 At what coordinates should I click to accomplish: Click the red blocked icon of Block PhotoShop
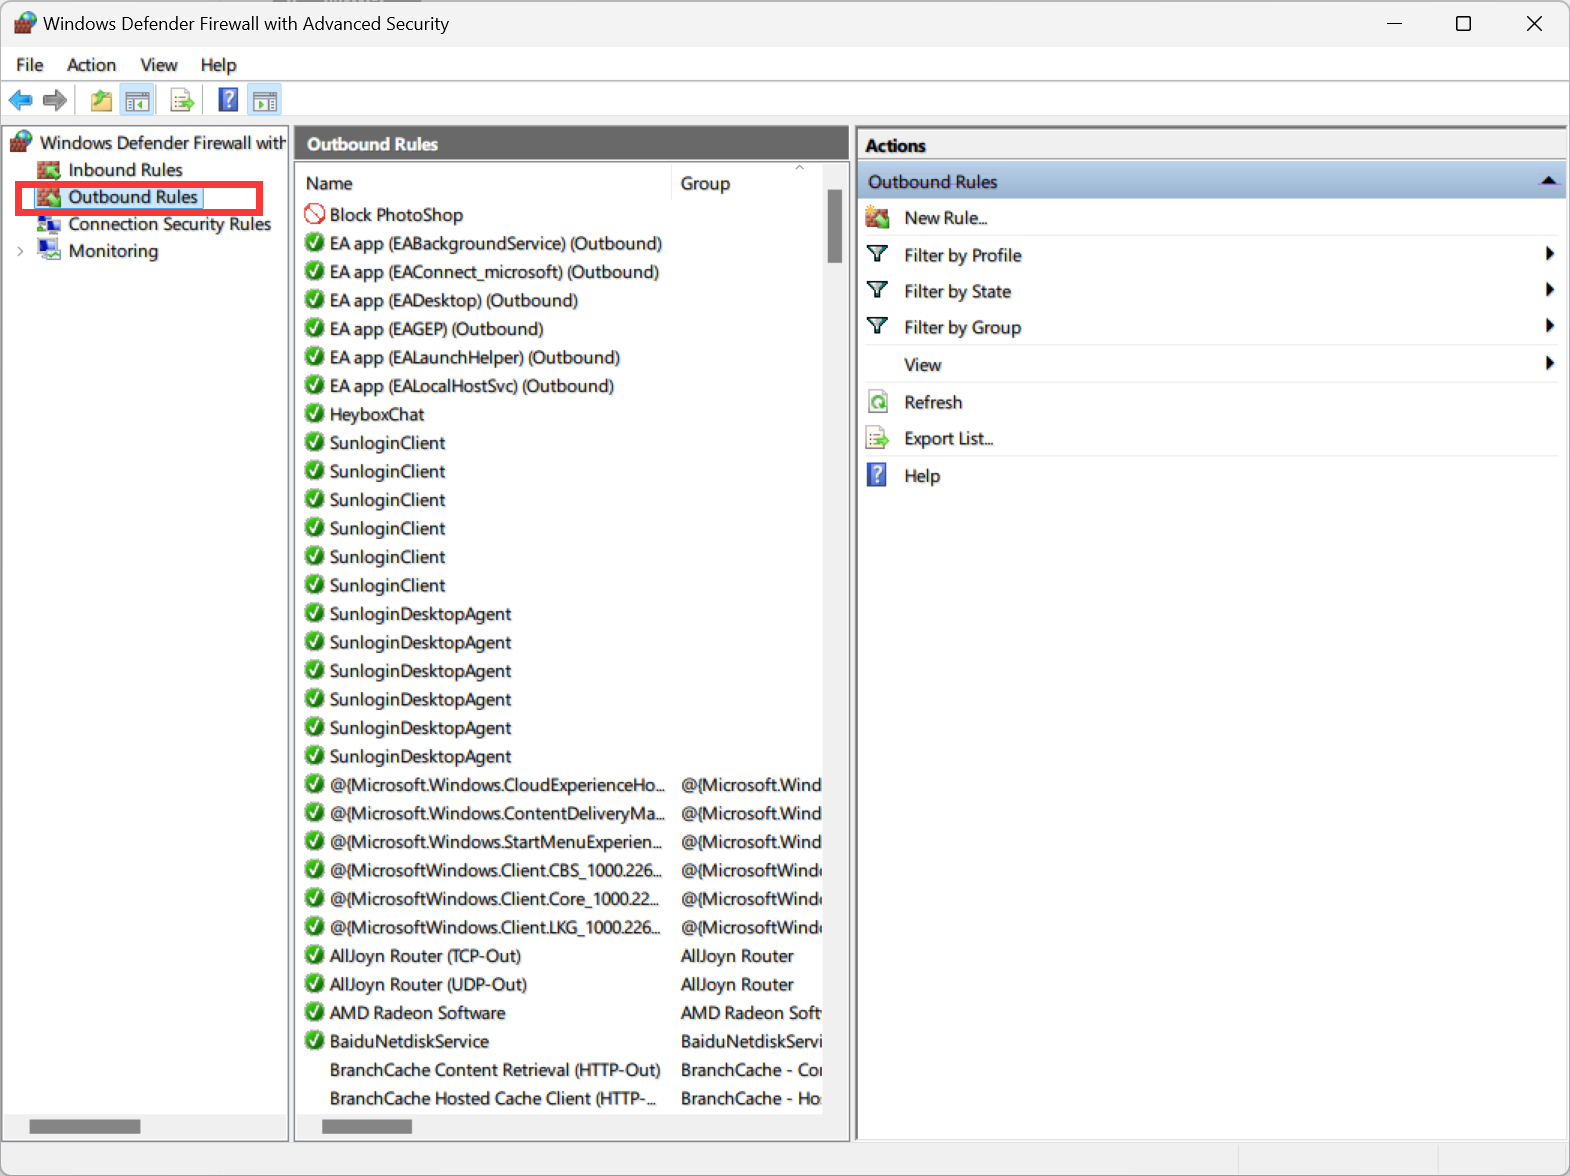pos(315,214)
